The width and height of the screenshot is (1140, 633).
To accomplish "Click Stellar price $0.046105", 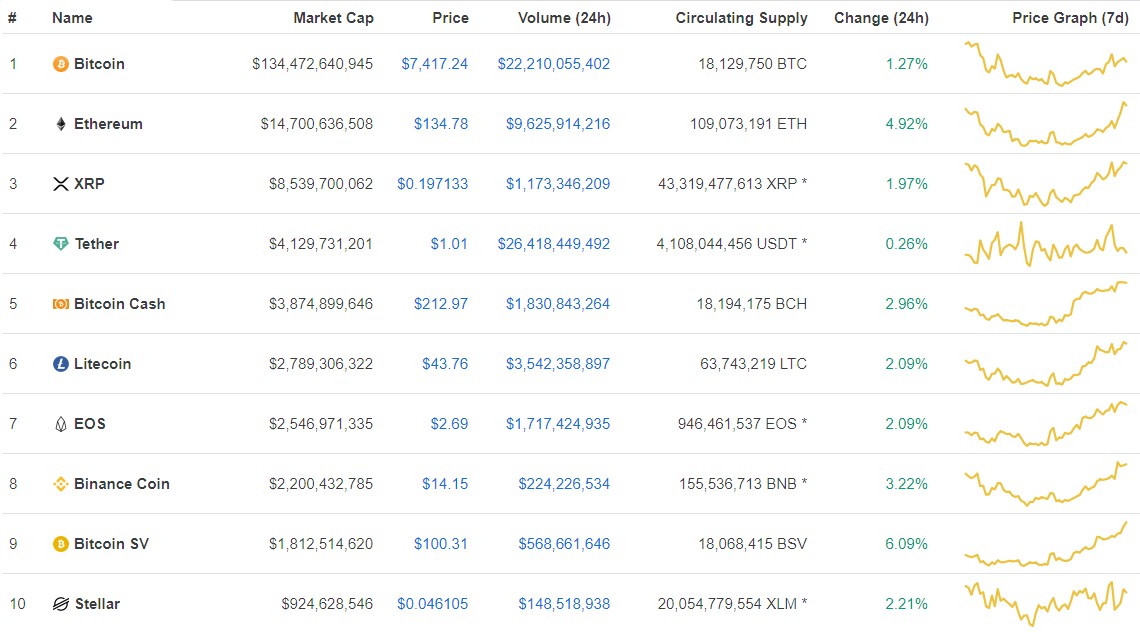I will pyautogui.click(x=433, y=604).
